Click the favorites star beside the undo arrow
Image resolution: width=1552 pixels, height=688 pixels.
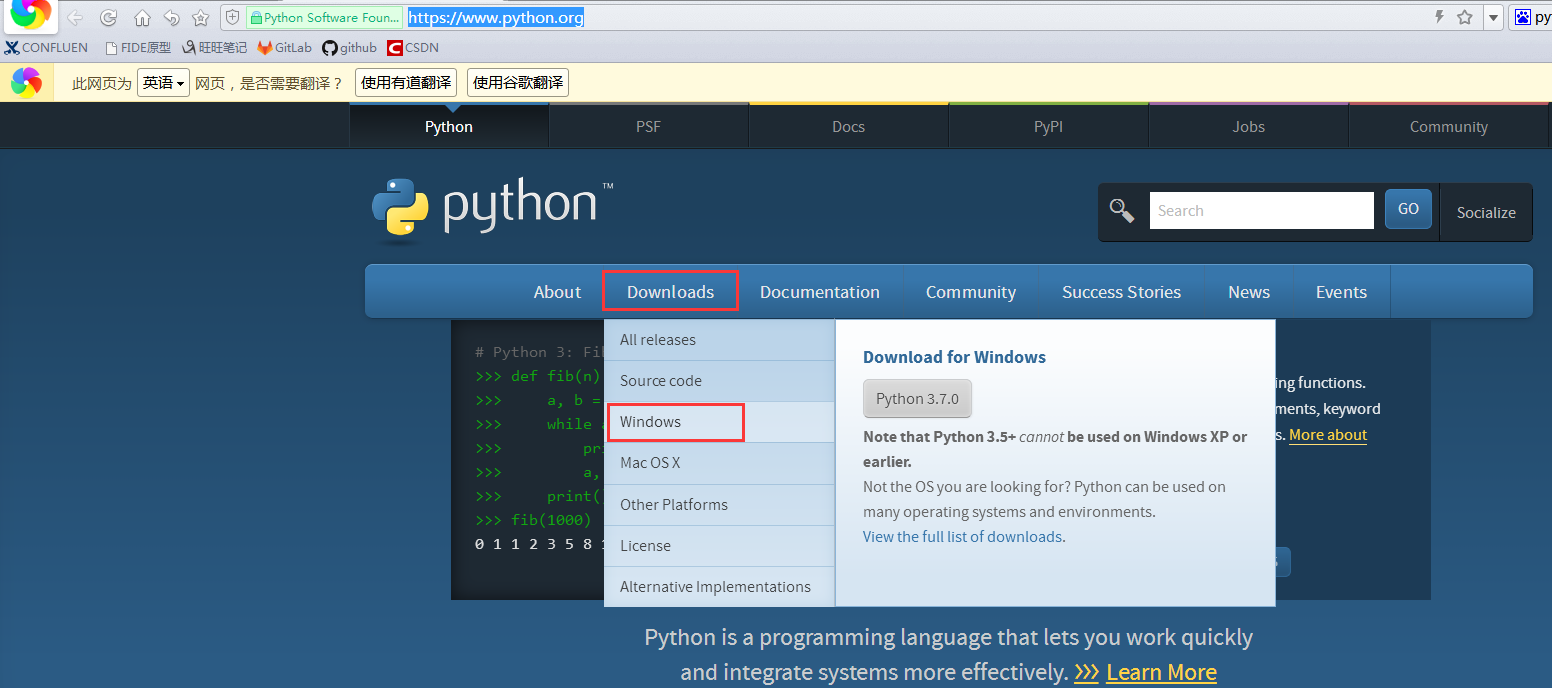click(201, 18)
